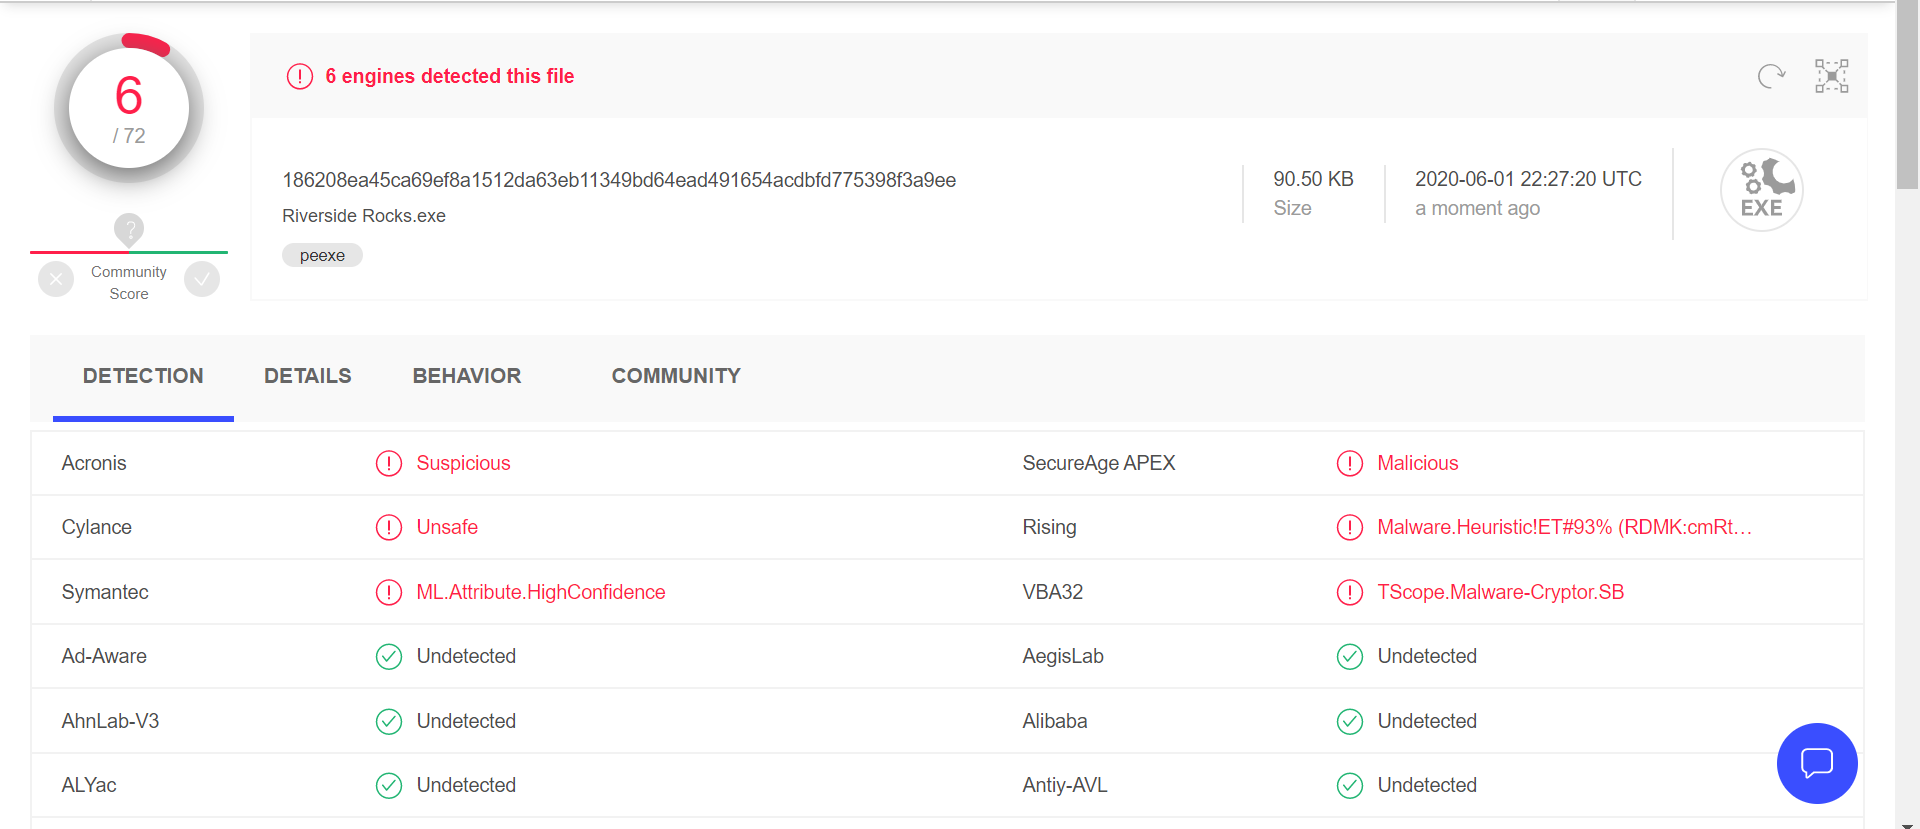Click the file name Riverside Rocks.exe

click(x=364, y=216)
